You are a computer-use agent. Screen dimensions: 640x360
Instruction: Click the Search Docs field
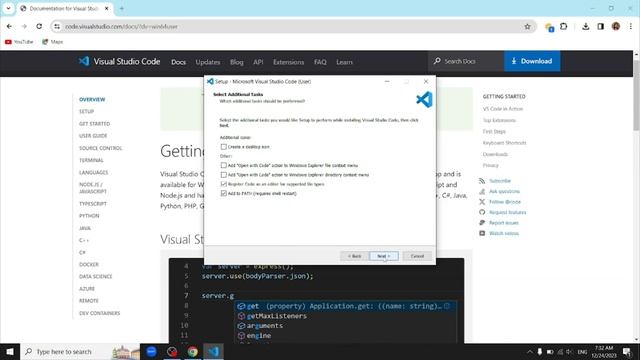(466, 61)
